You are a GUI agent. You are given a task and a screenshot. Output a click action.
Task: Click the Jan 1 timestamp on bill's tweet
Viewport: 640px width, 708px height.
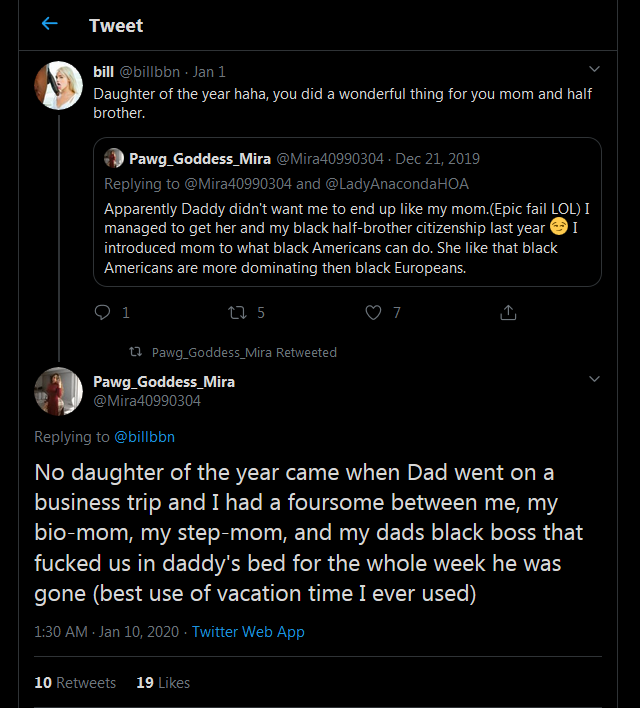[x=210, y=72]
